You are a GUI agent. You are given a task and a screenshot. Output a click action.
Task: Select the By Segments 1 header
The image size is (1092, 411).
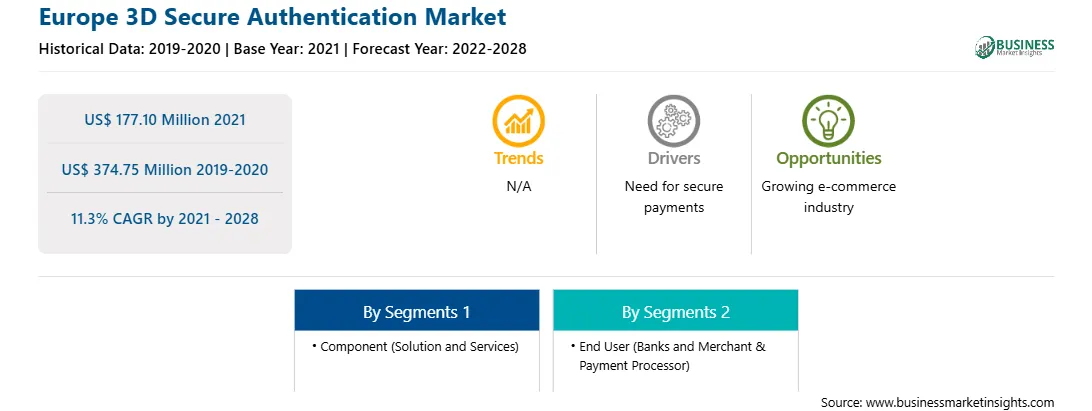point(416,311)
